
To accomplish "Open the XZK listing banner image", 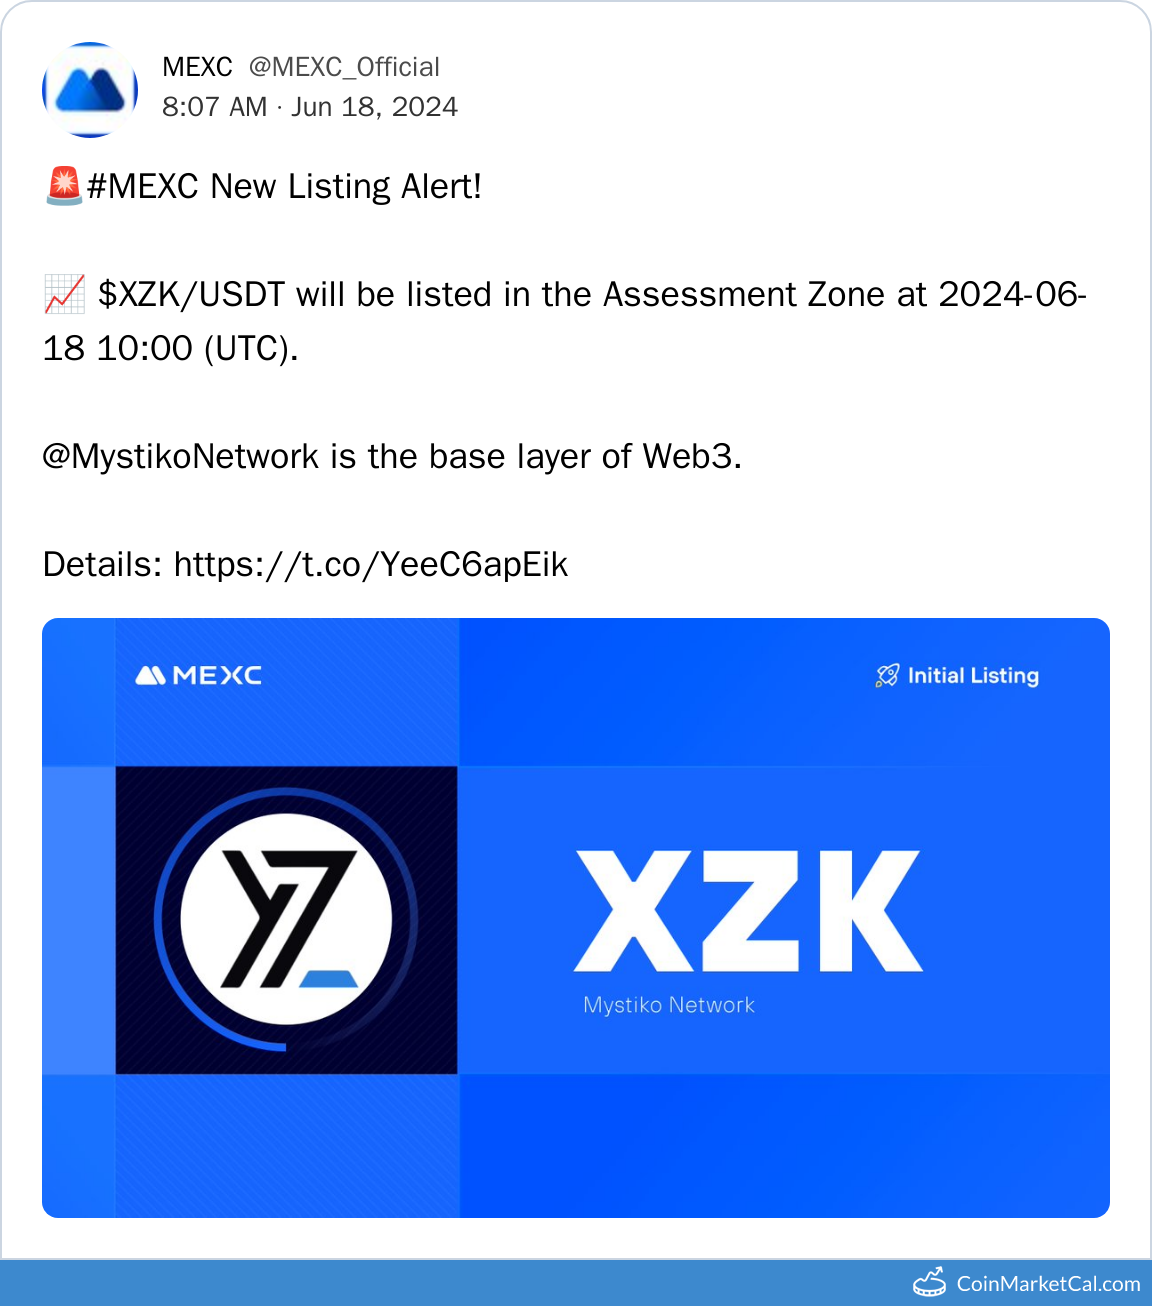I will click(x=576, y=918).
